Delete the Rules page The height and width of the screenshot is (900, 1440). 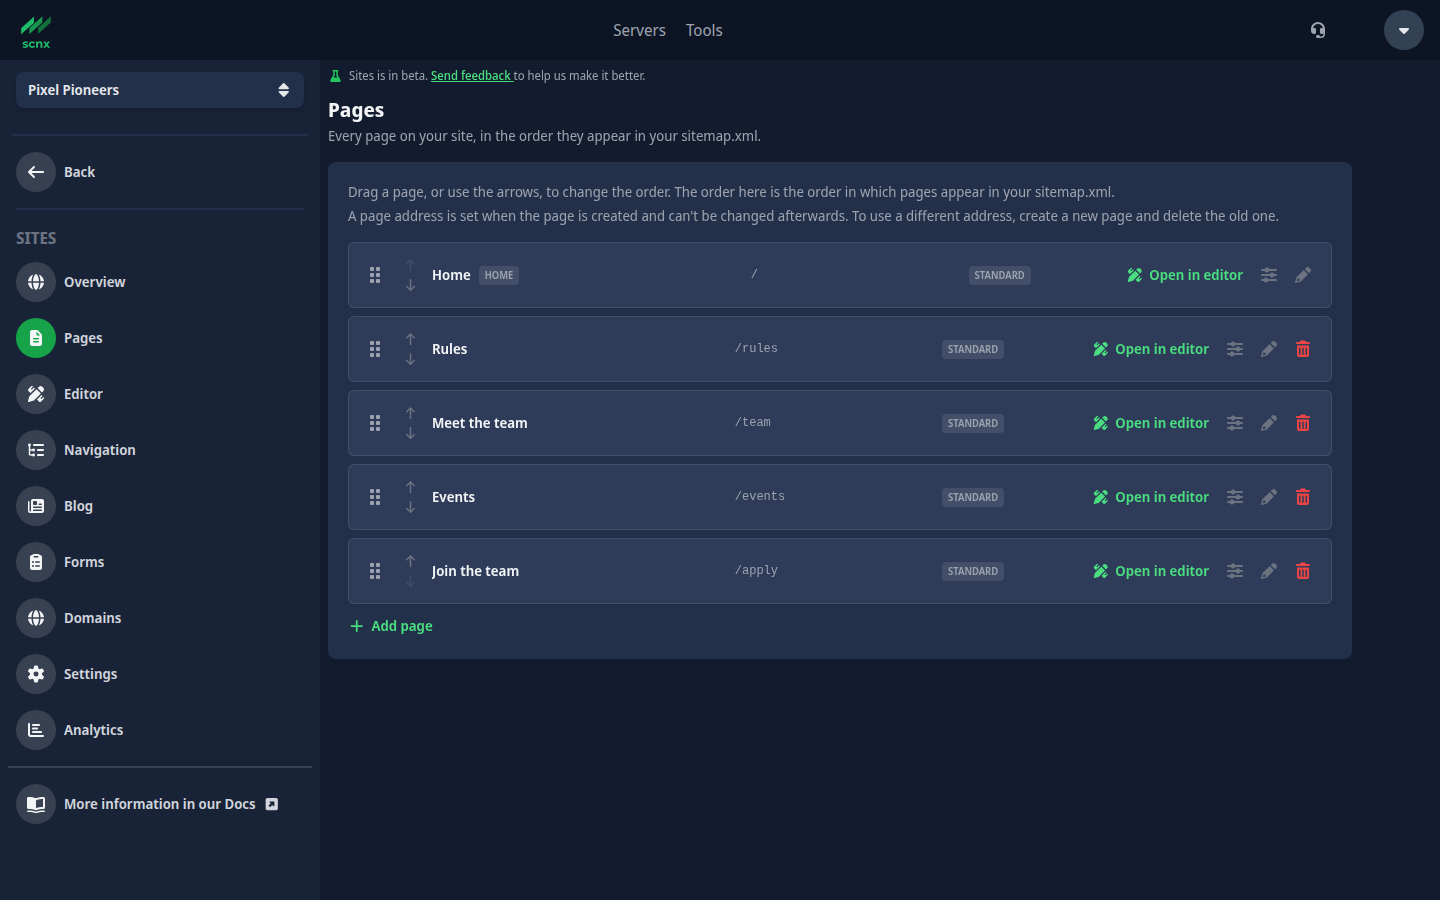1303,349
